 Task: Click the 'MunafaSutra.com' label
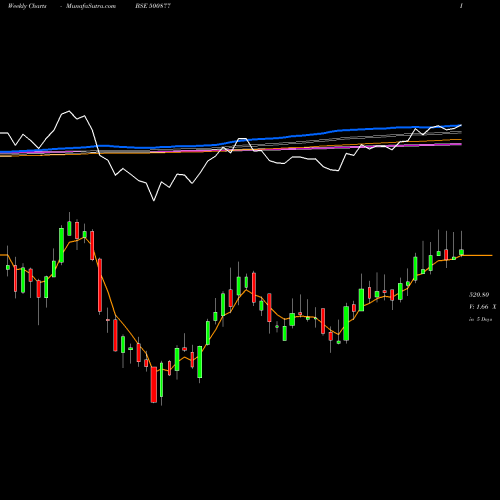[91, 6]
